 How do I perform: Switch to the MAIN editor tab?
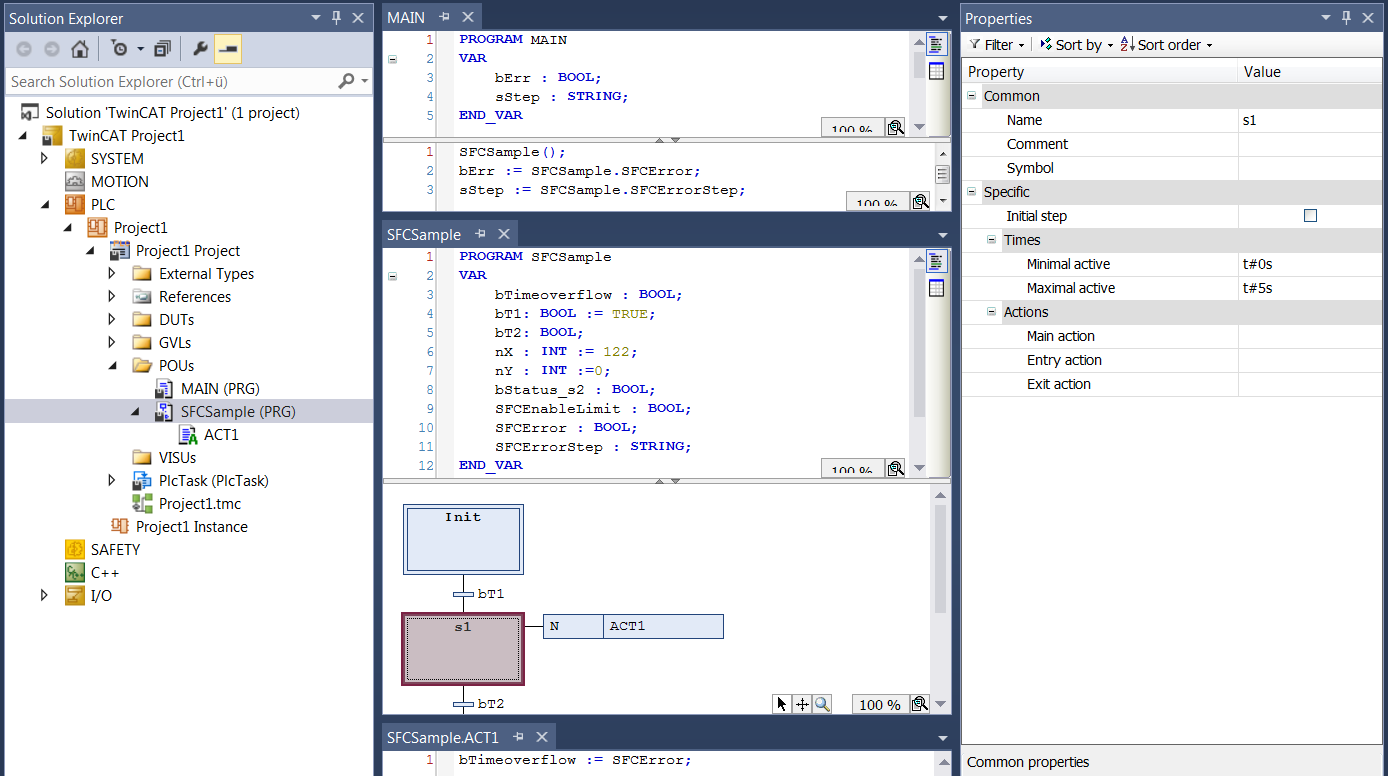(x=407, y=17)
